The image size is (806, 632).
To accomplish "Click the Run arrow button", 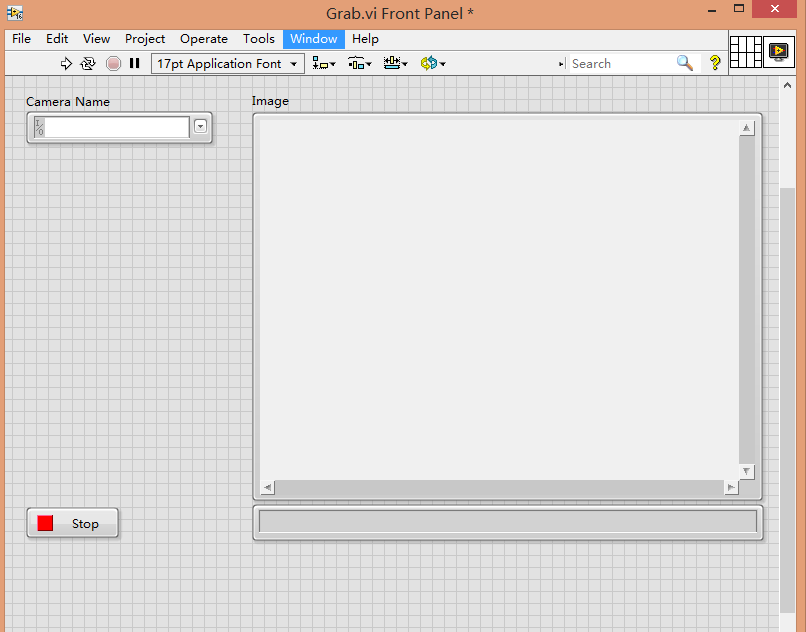I will coord(66,63).
